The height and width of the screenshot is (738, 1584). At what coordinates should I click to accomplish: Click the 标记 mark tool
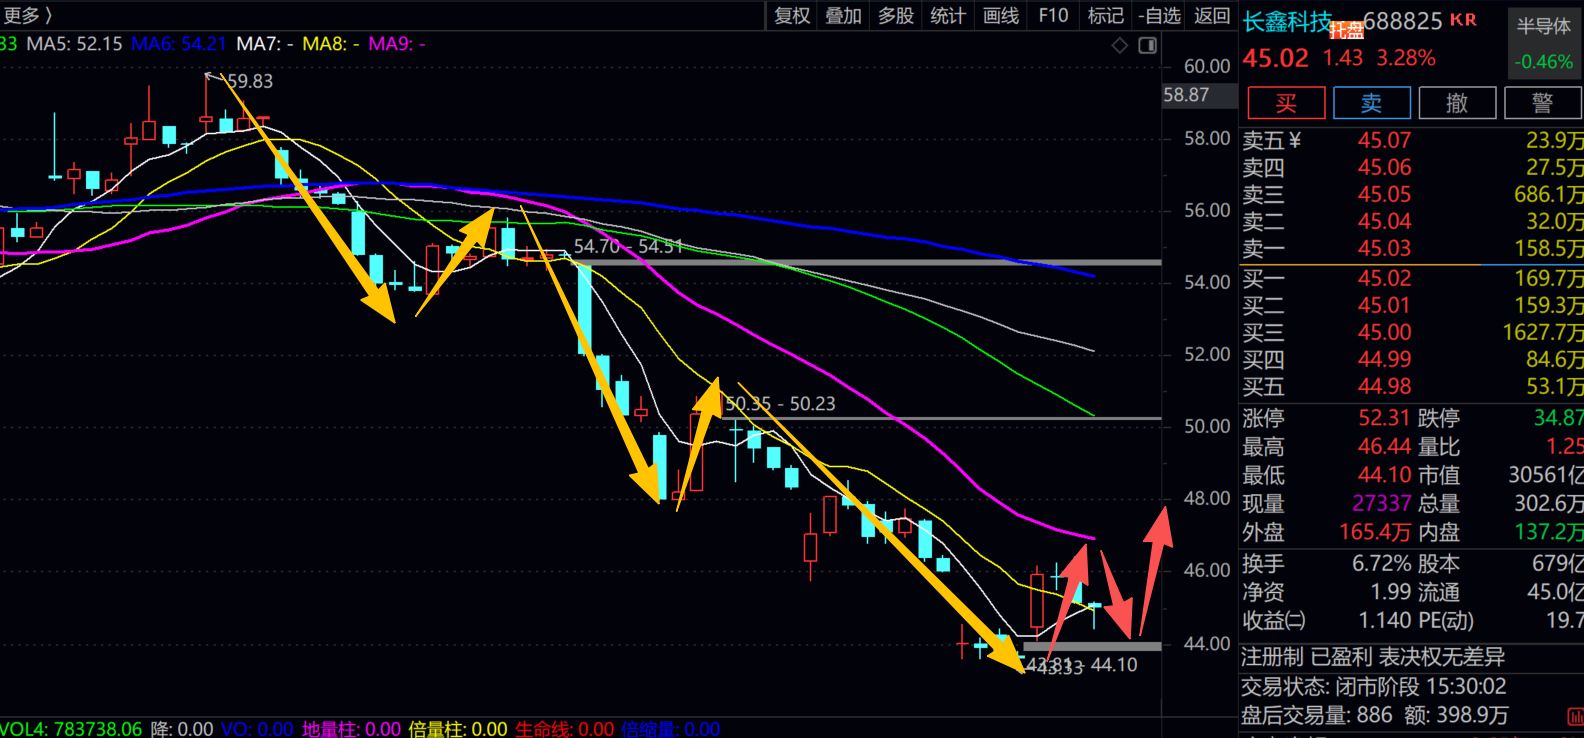tap(1106, 16)
